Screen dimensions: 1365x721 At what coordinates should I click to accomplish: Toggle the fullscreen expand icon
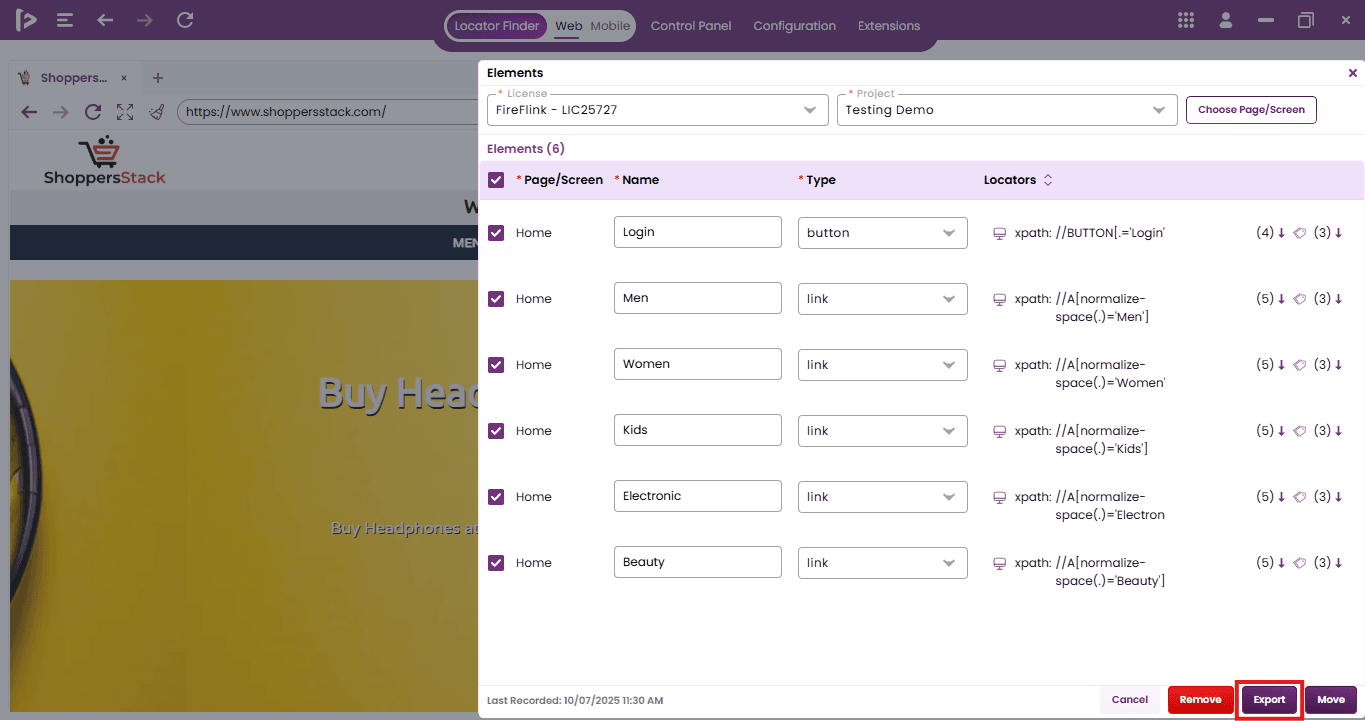click(125, 112)
